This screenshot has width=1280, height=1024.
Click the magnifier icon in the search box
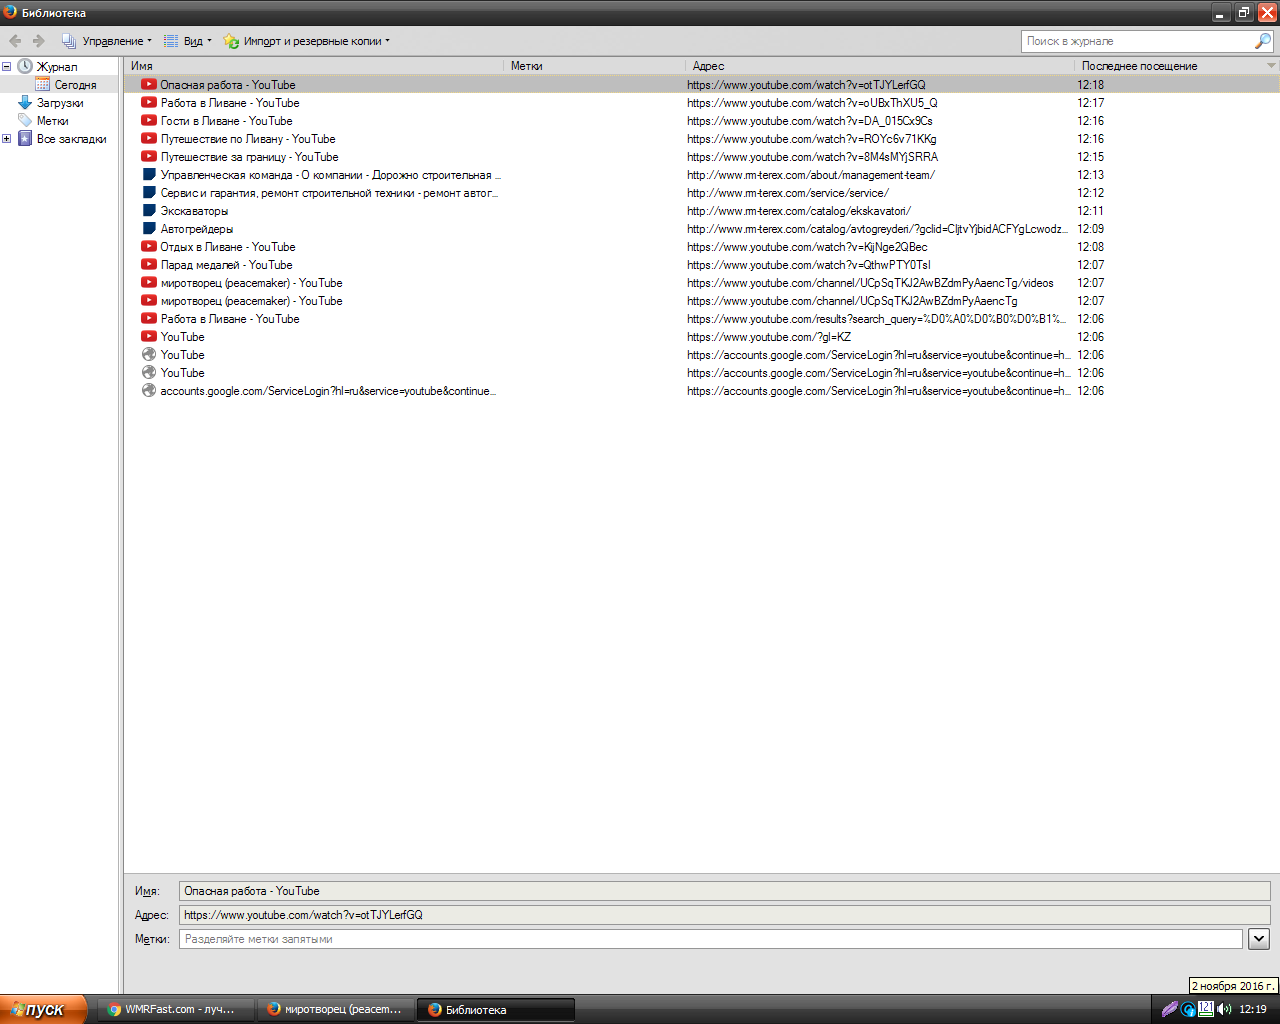click(1263, 41)
